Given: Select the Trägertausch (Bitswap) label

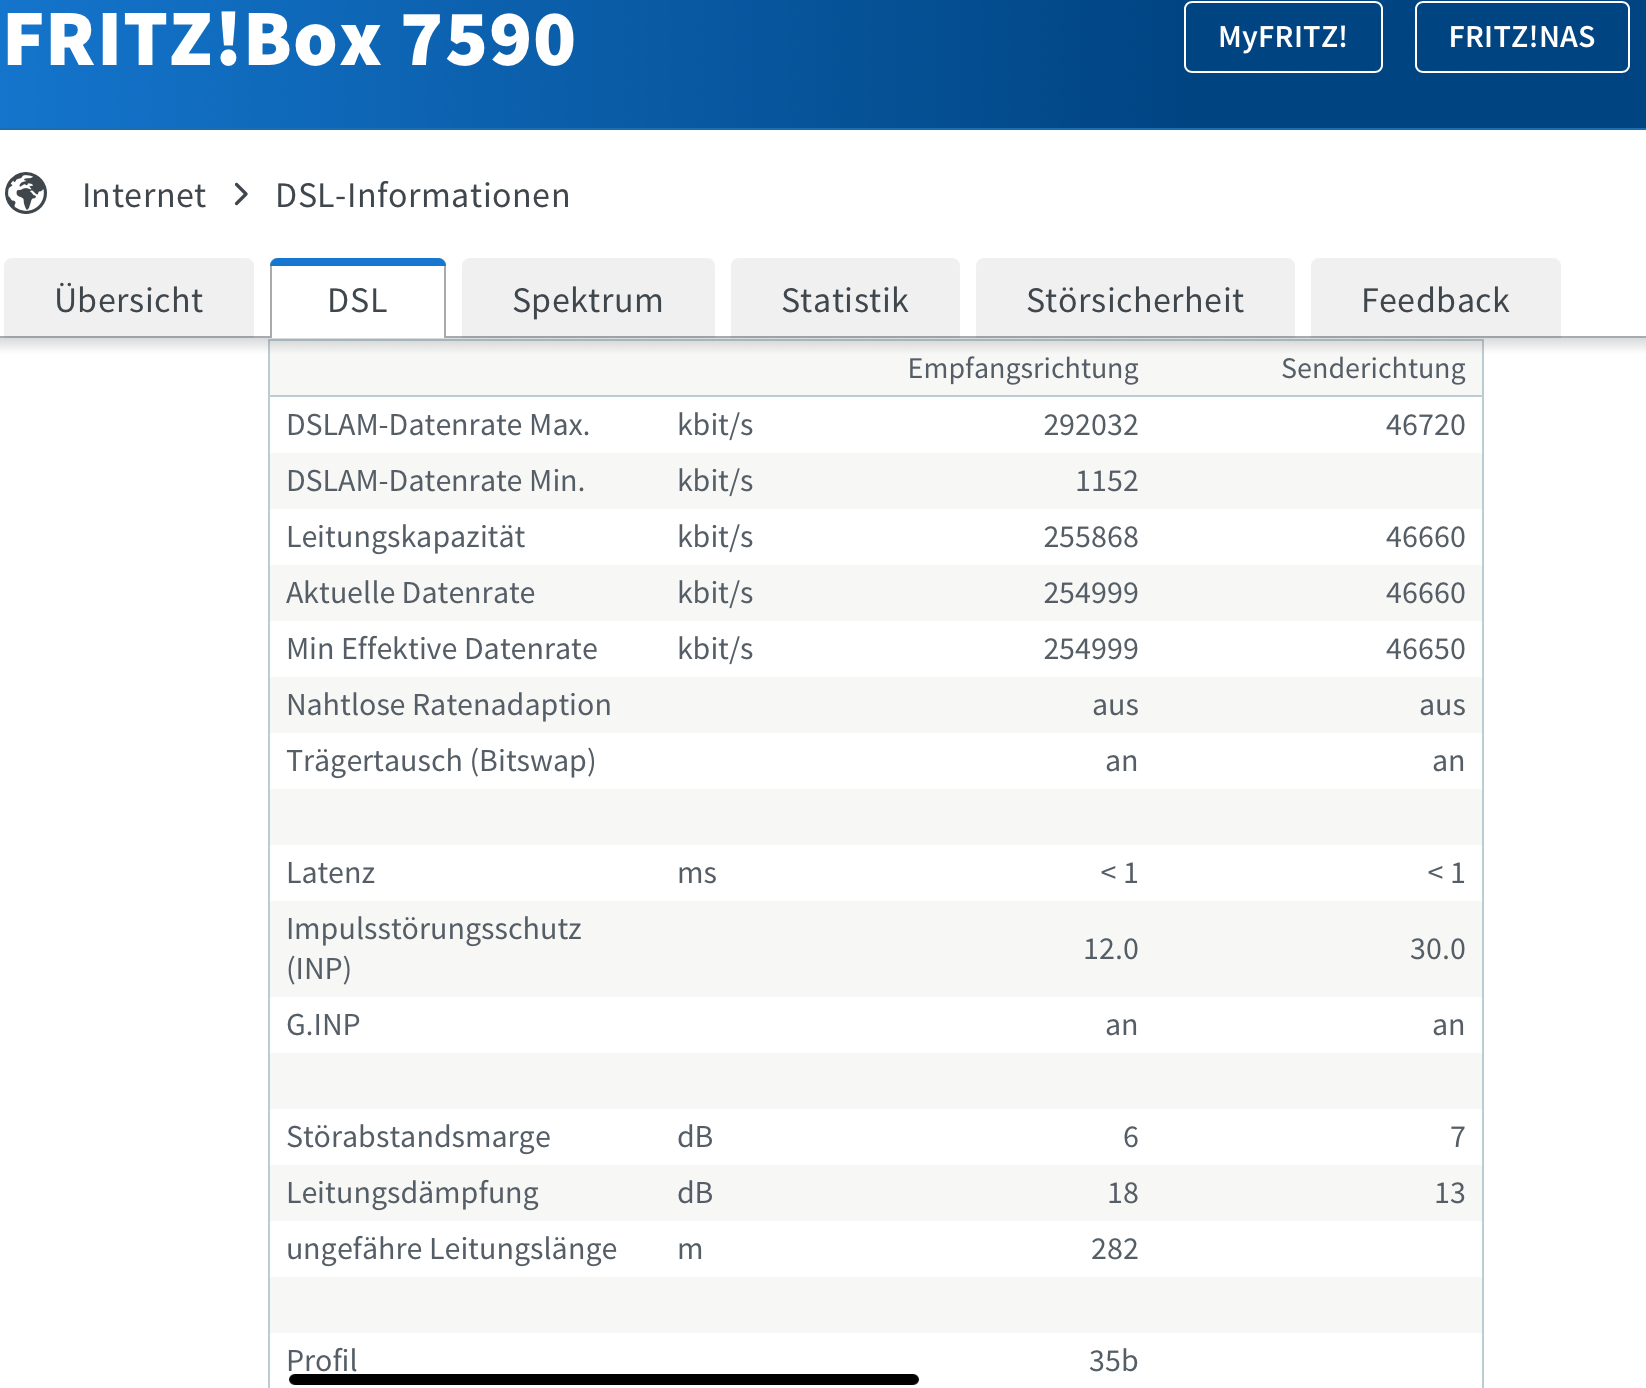Looking at the screenshot, I should point(441,761).
